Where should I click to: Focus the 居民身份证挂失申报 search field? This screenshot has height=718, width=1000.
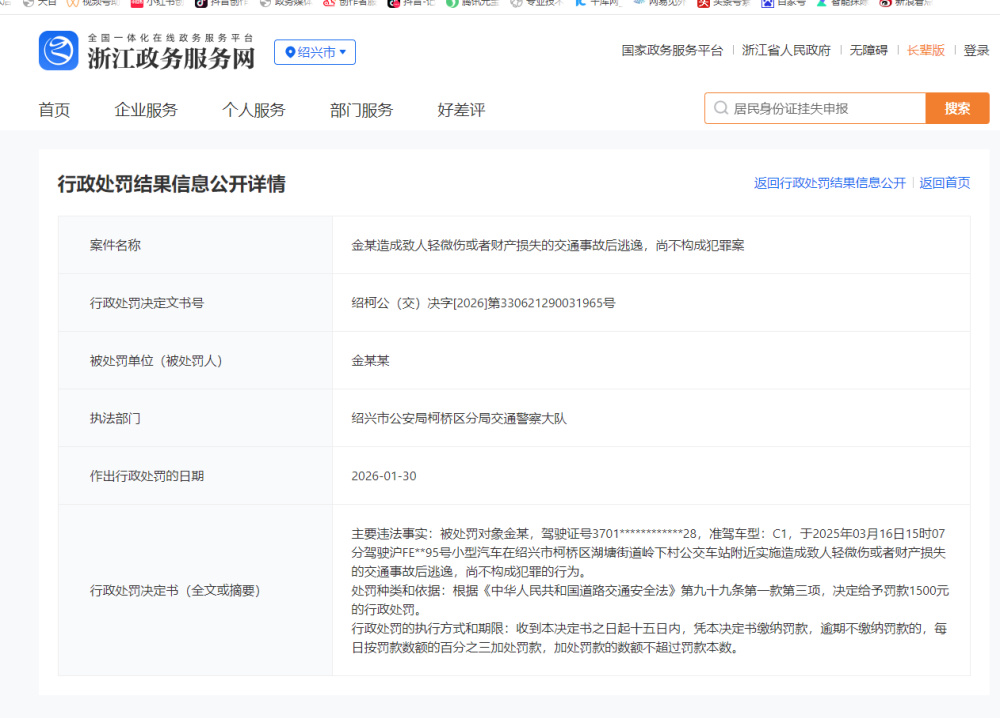pyautogui.click(x=825, y=108)
